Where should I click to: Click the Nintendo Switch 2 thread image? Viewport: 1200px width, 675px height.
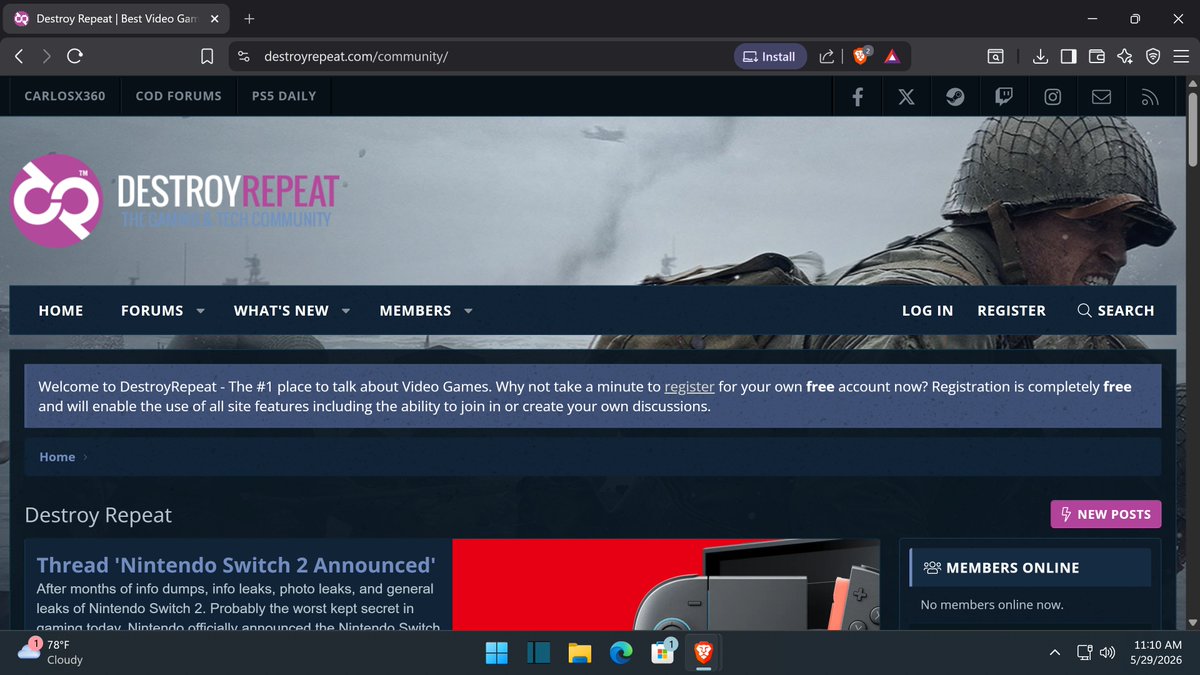point(666,585)
